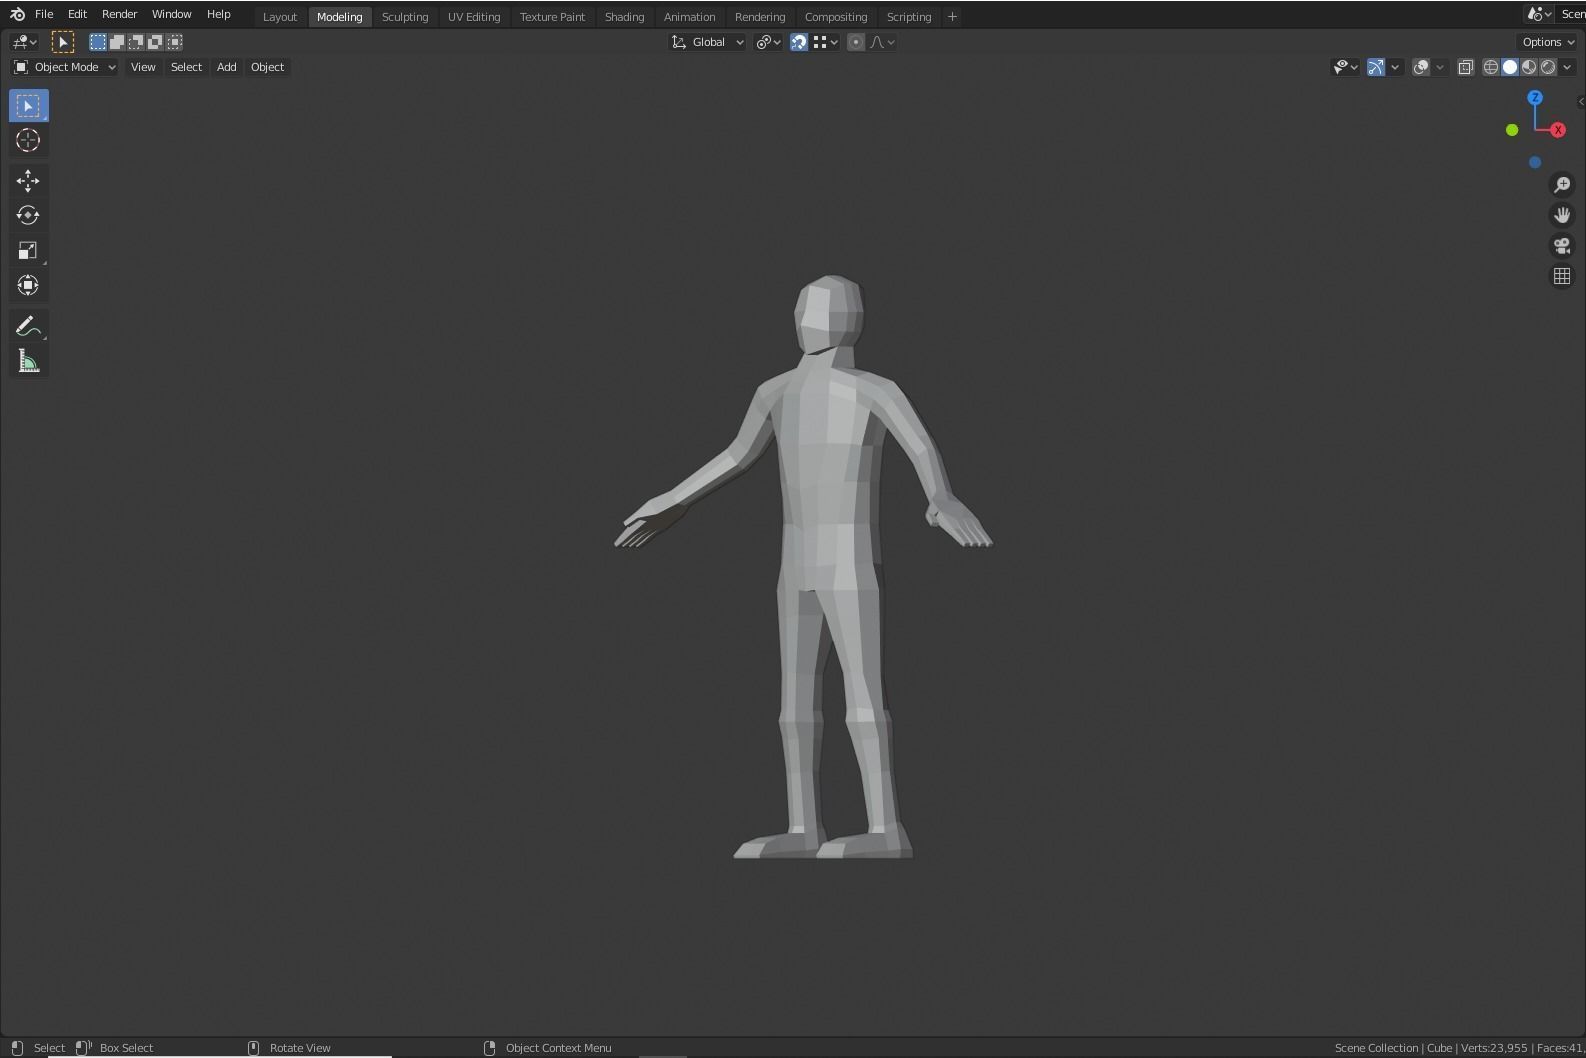The image size is (1586, 1058).
Task: Switch to the Sculpting workspace tab
Action: (405, 17)
